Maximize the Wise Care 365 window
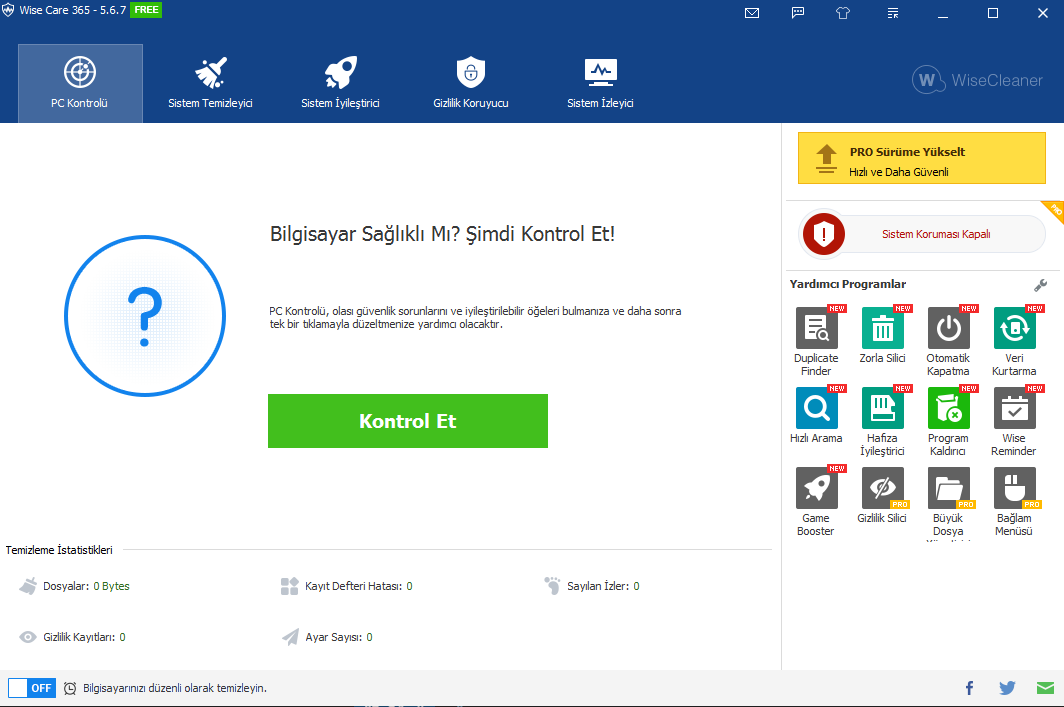The height and width of the screenshot is (707, 1064). pyautogui.click(x=993, y=13)
